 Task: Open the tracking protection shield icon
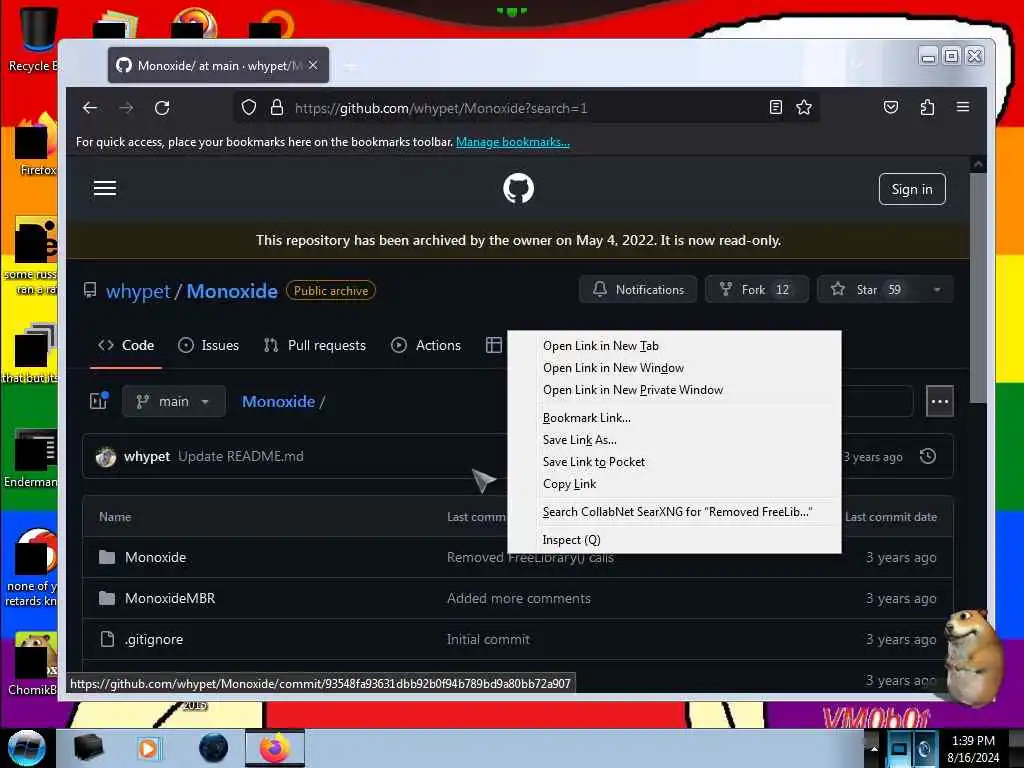(249, 108)
